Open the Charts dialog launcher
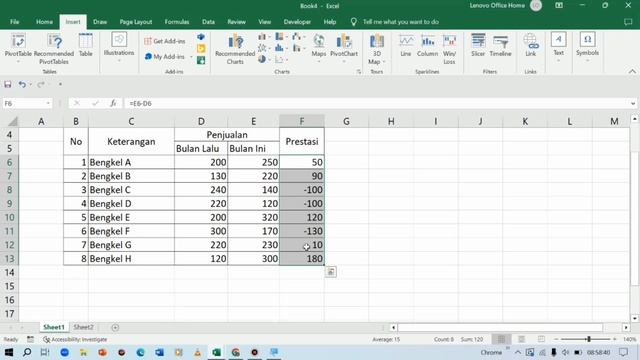 [x=359, y=72]
